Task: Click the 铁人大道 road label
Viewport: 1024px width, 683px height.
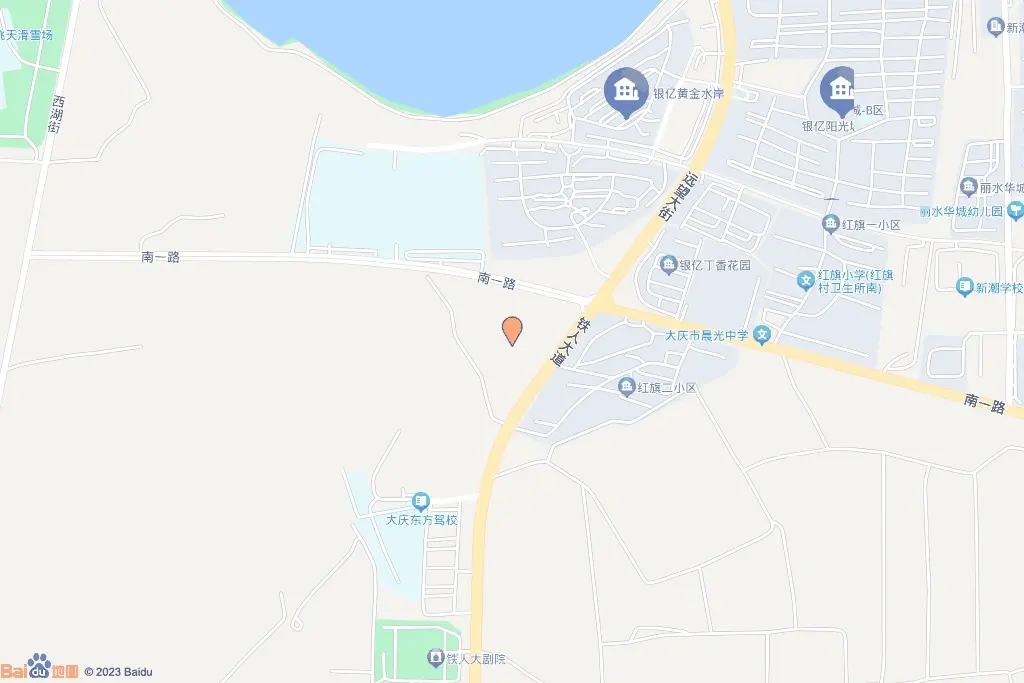Action: (568, 342)
